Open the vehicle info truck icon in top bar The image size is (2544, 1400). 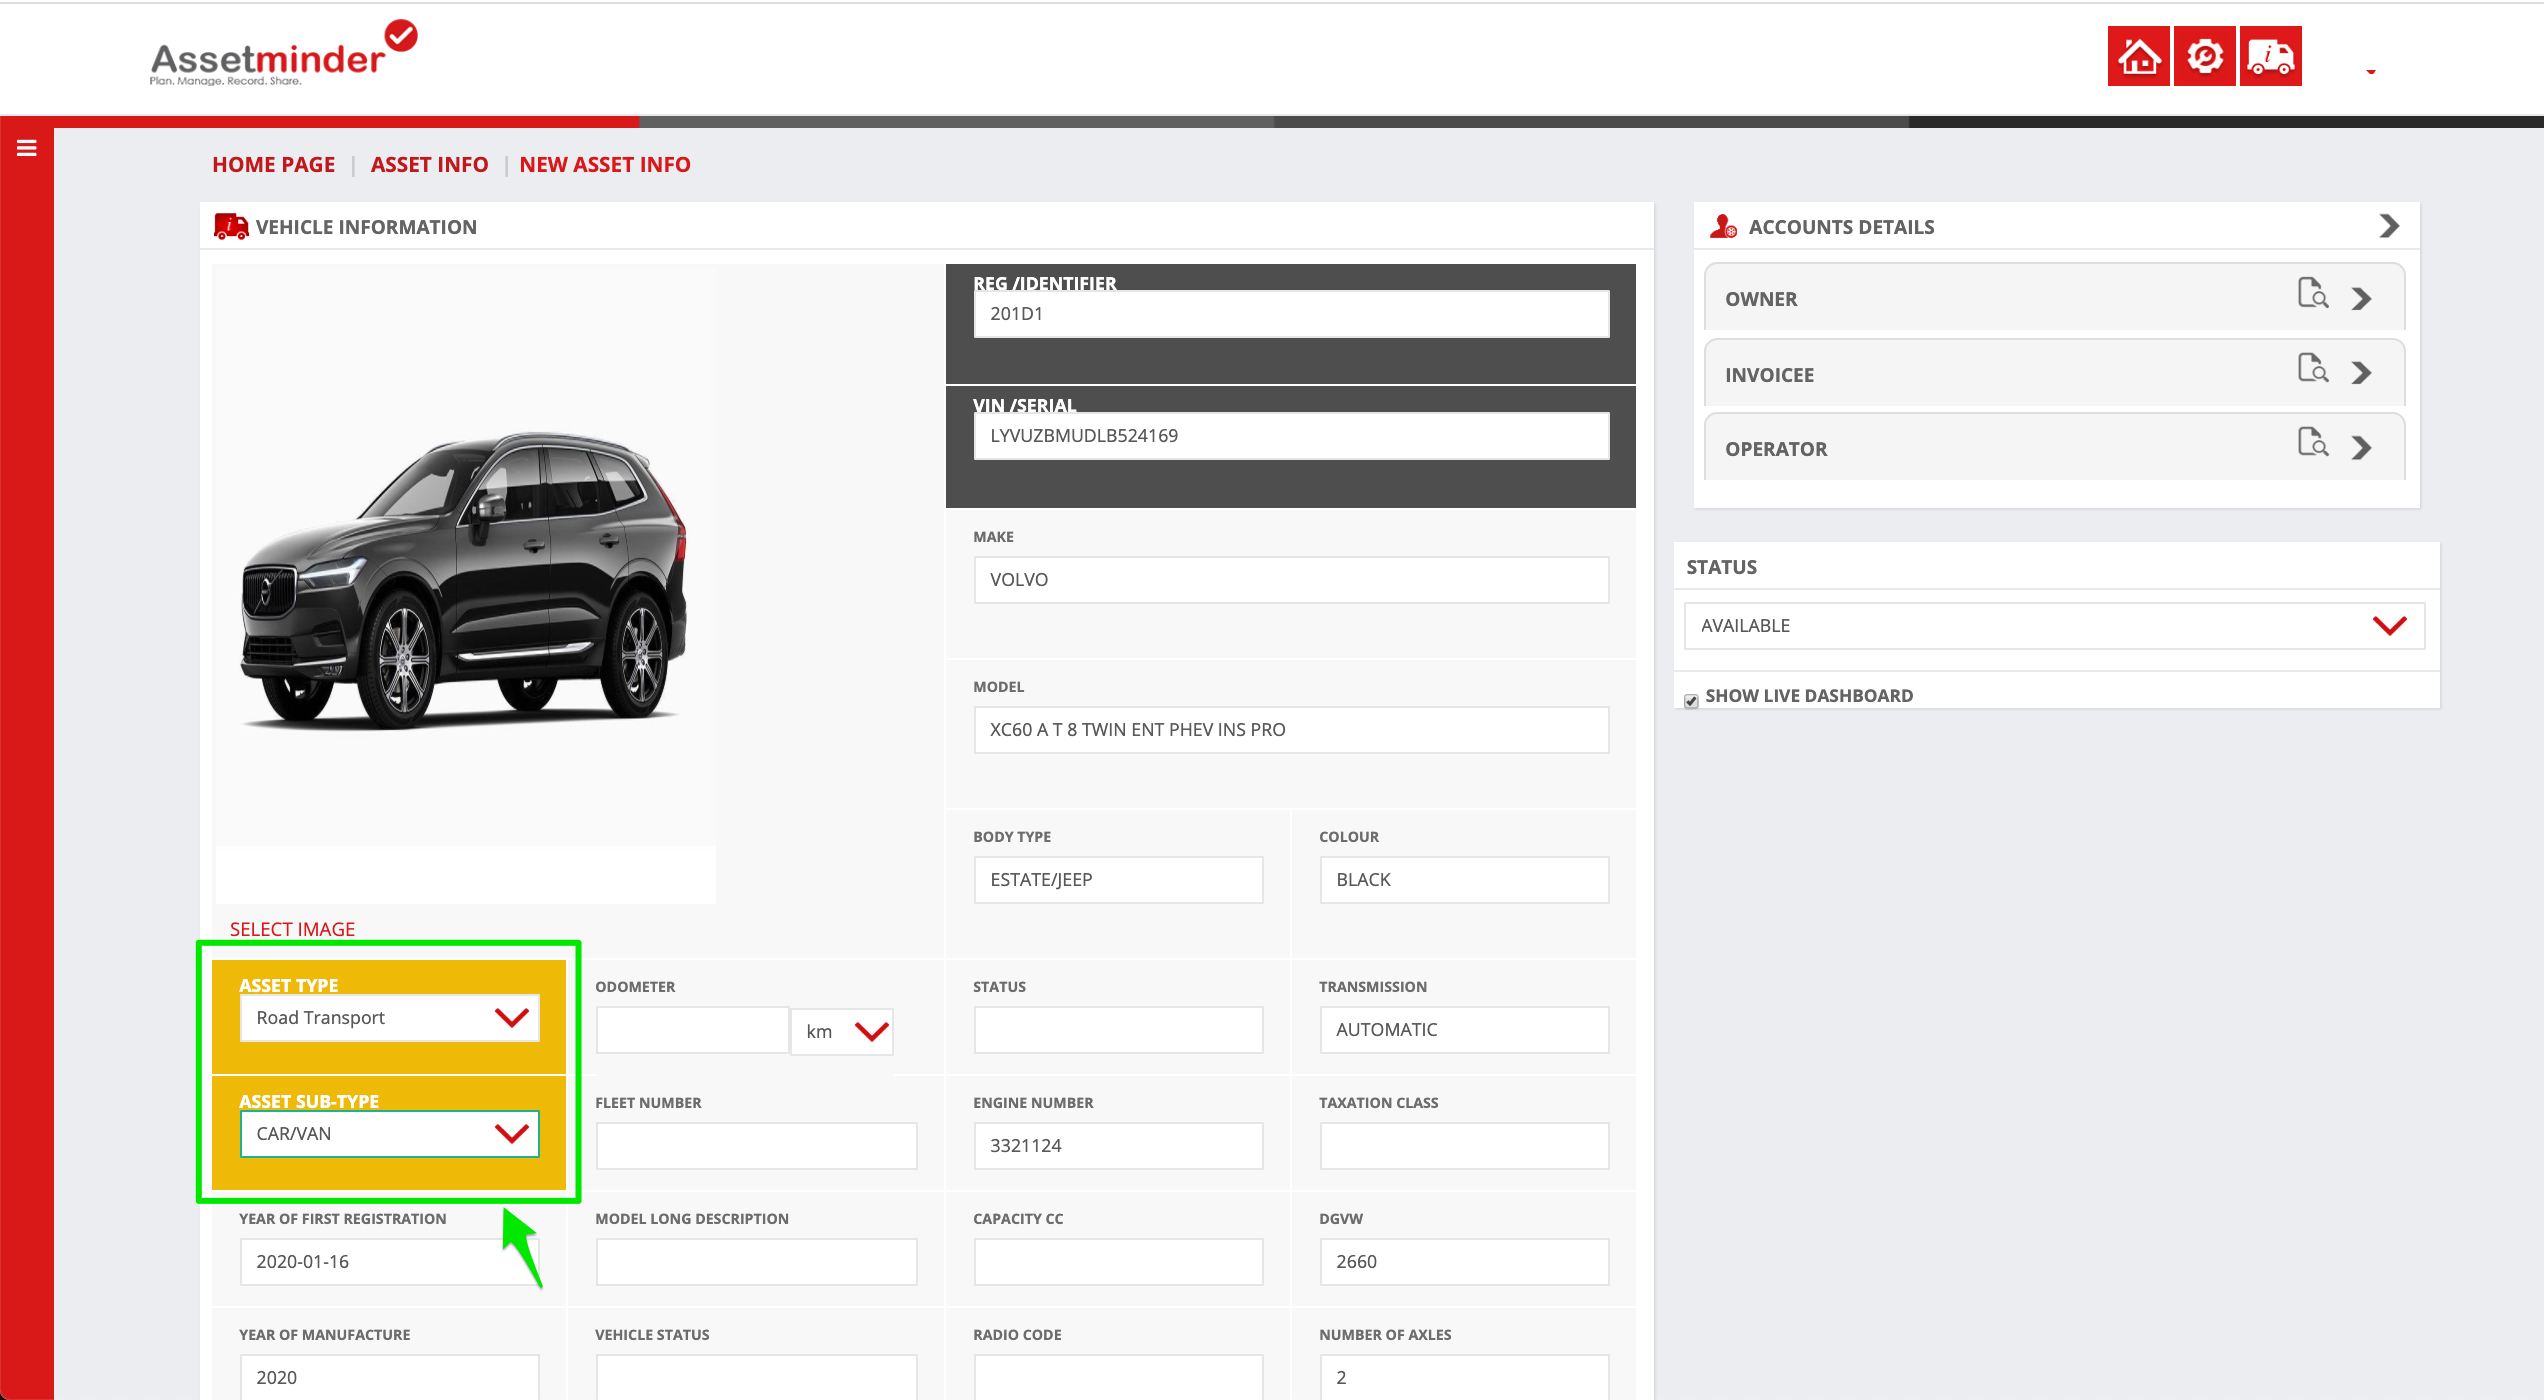point(2270,56)
